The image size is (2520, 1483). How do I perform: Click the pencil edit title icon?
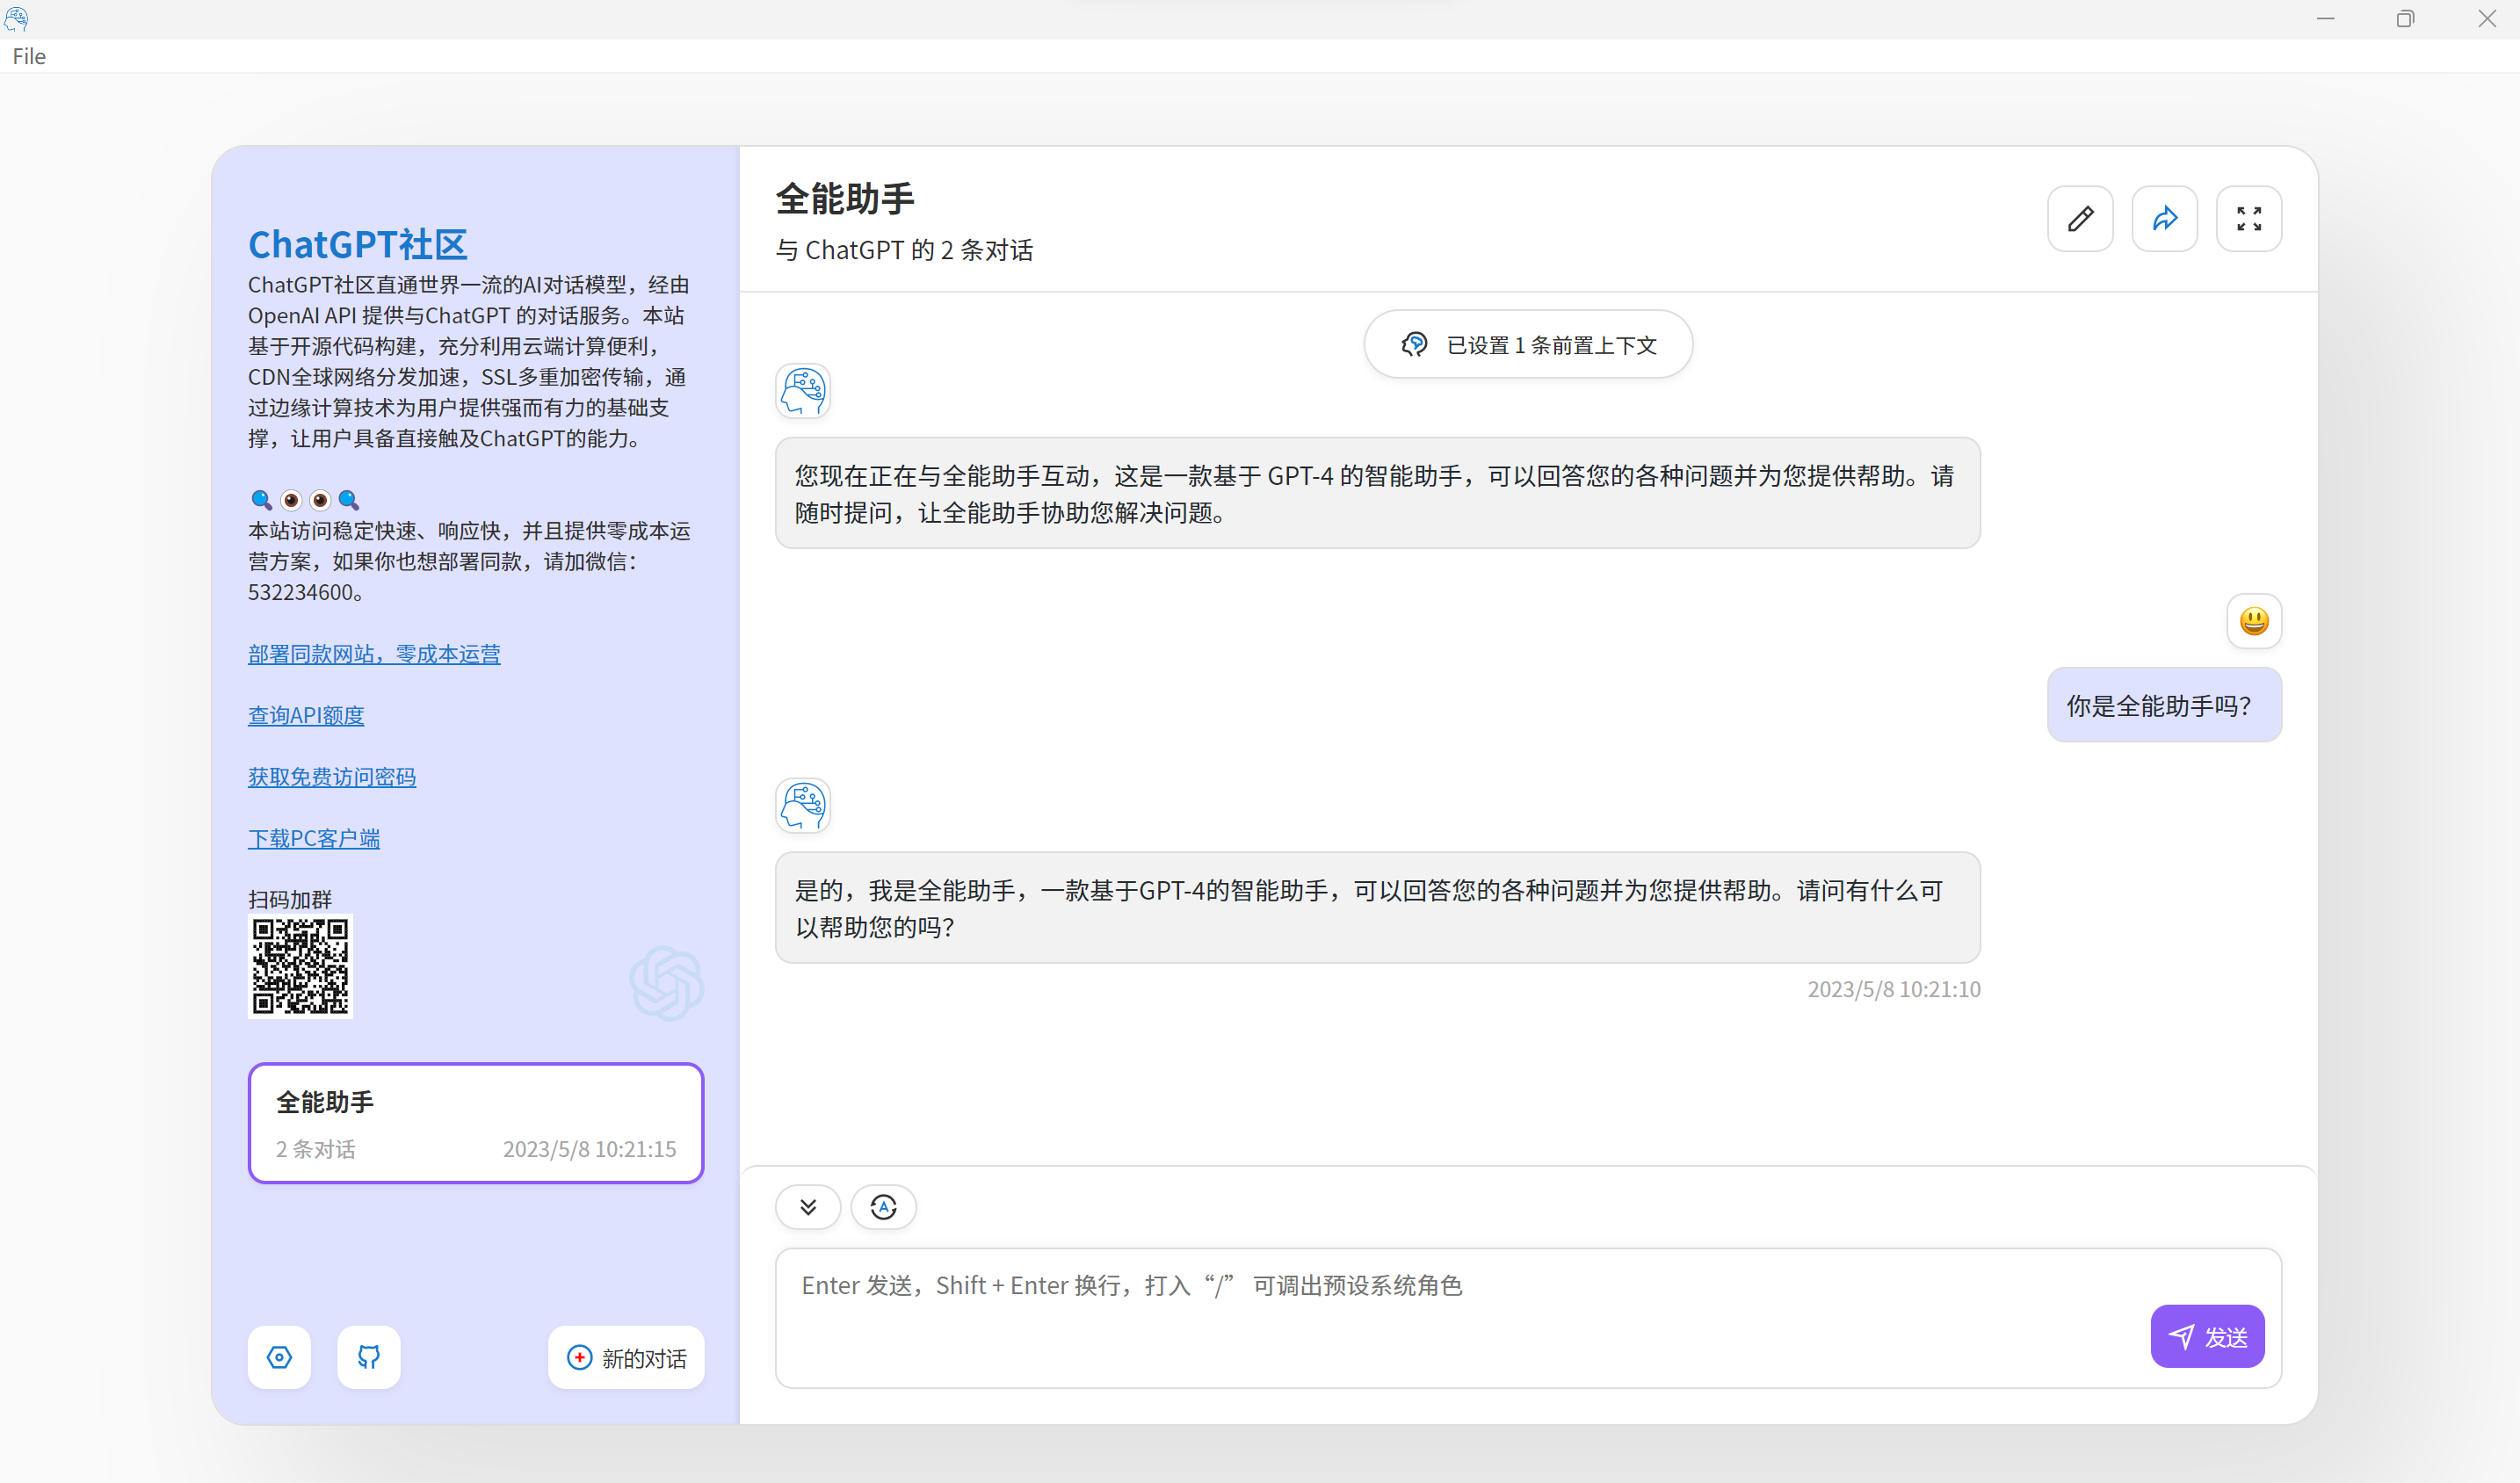[x=2080, y=218]
